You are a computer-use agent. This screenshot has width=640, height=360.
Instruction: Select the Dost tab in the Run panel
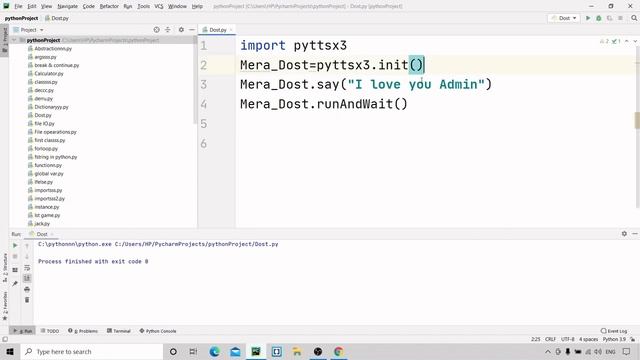pos(42,234)
